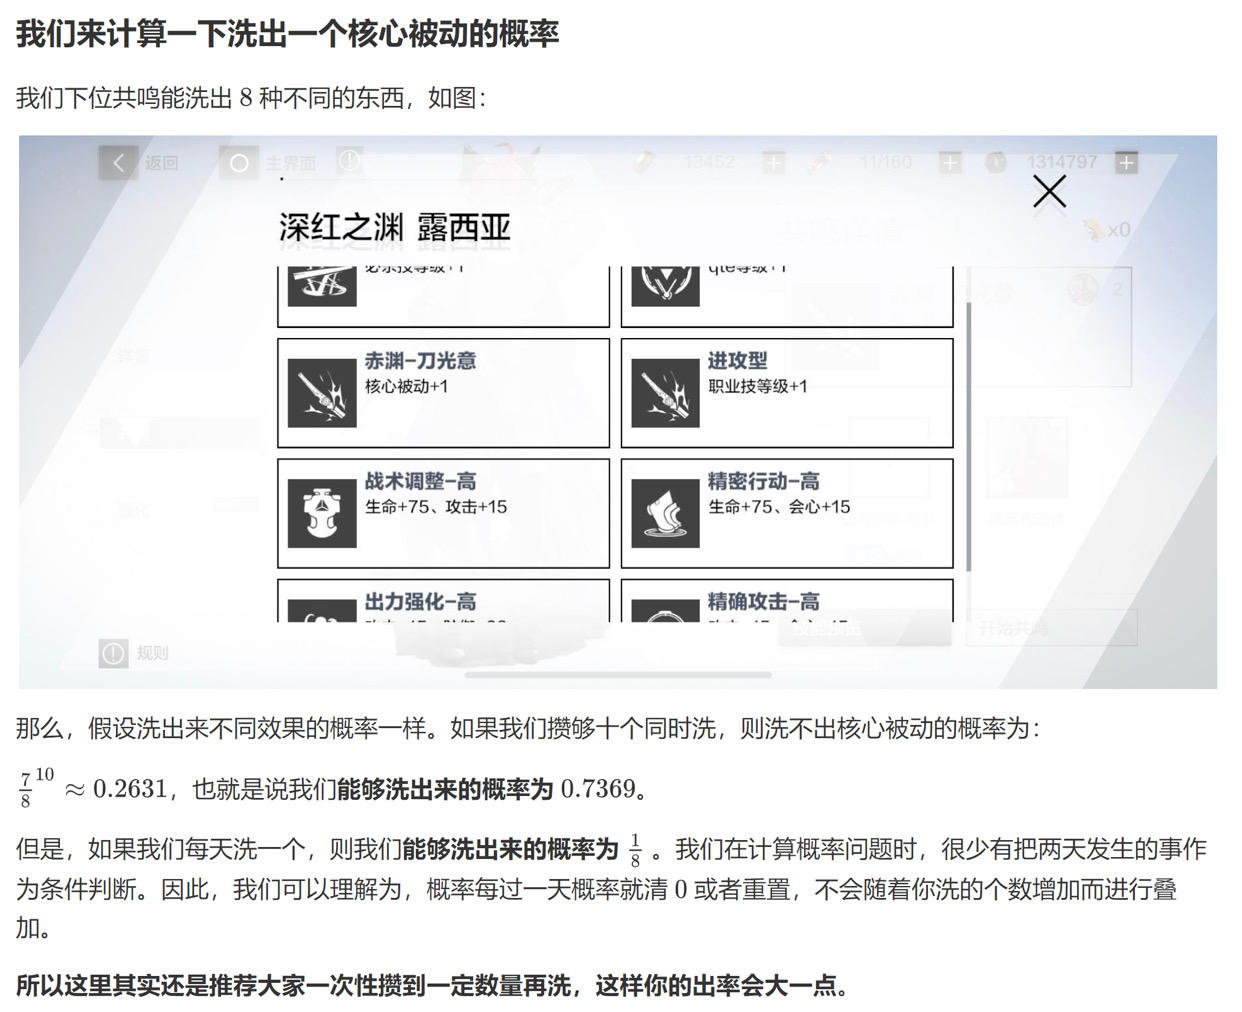Tap the plus icon beside 13452
Screen dimensions: 1242x1012
[x=773, y=162]
